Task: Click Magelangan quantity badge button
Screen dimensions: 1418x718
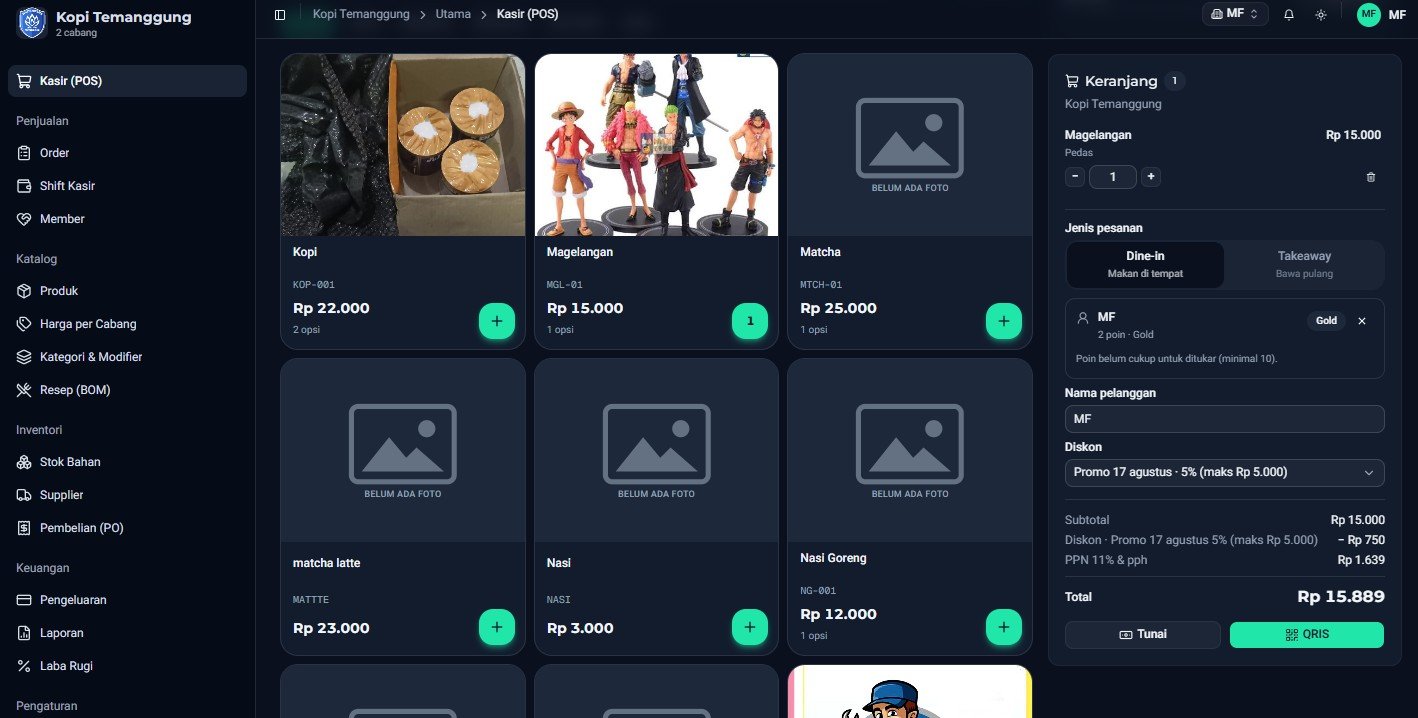Action: (750, 321)
